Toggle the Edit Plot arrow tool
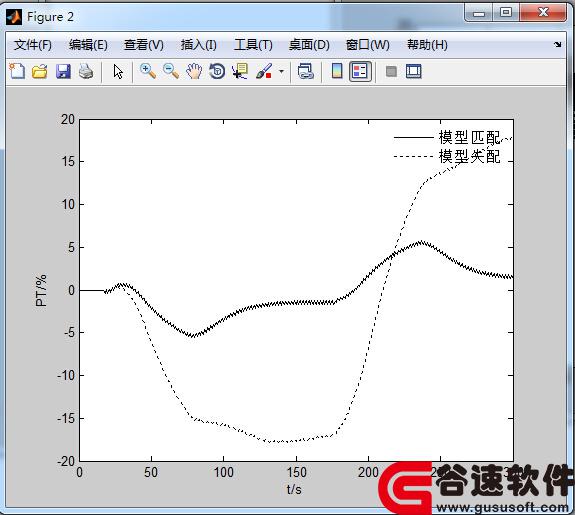Viewport: 575px width, 515px height. click(x=118, y=71)
